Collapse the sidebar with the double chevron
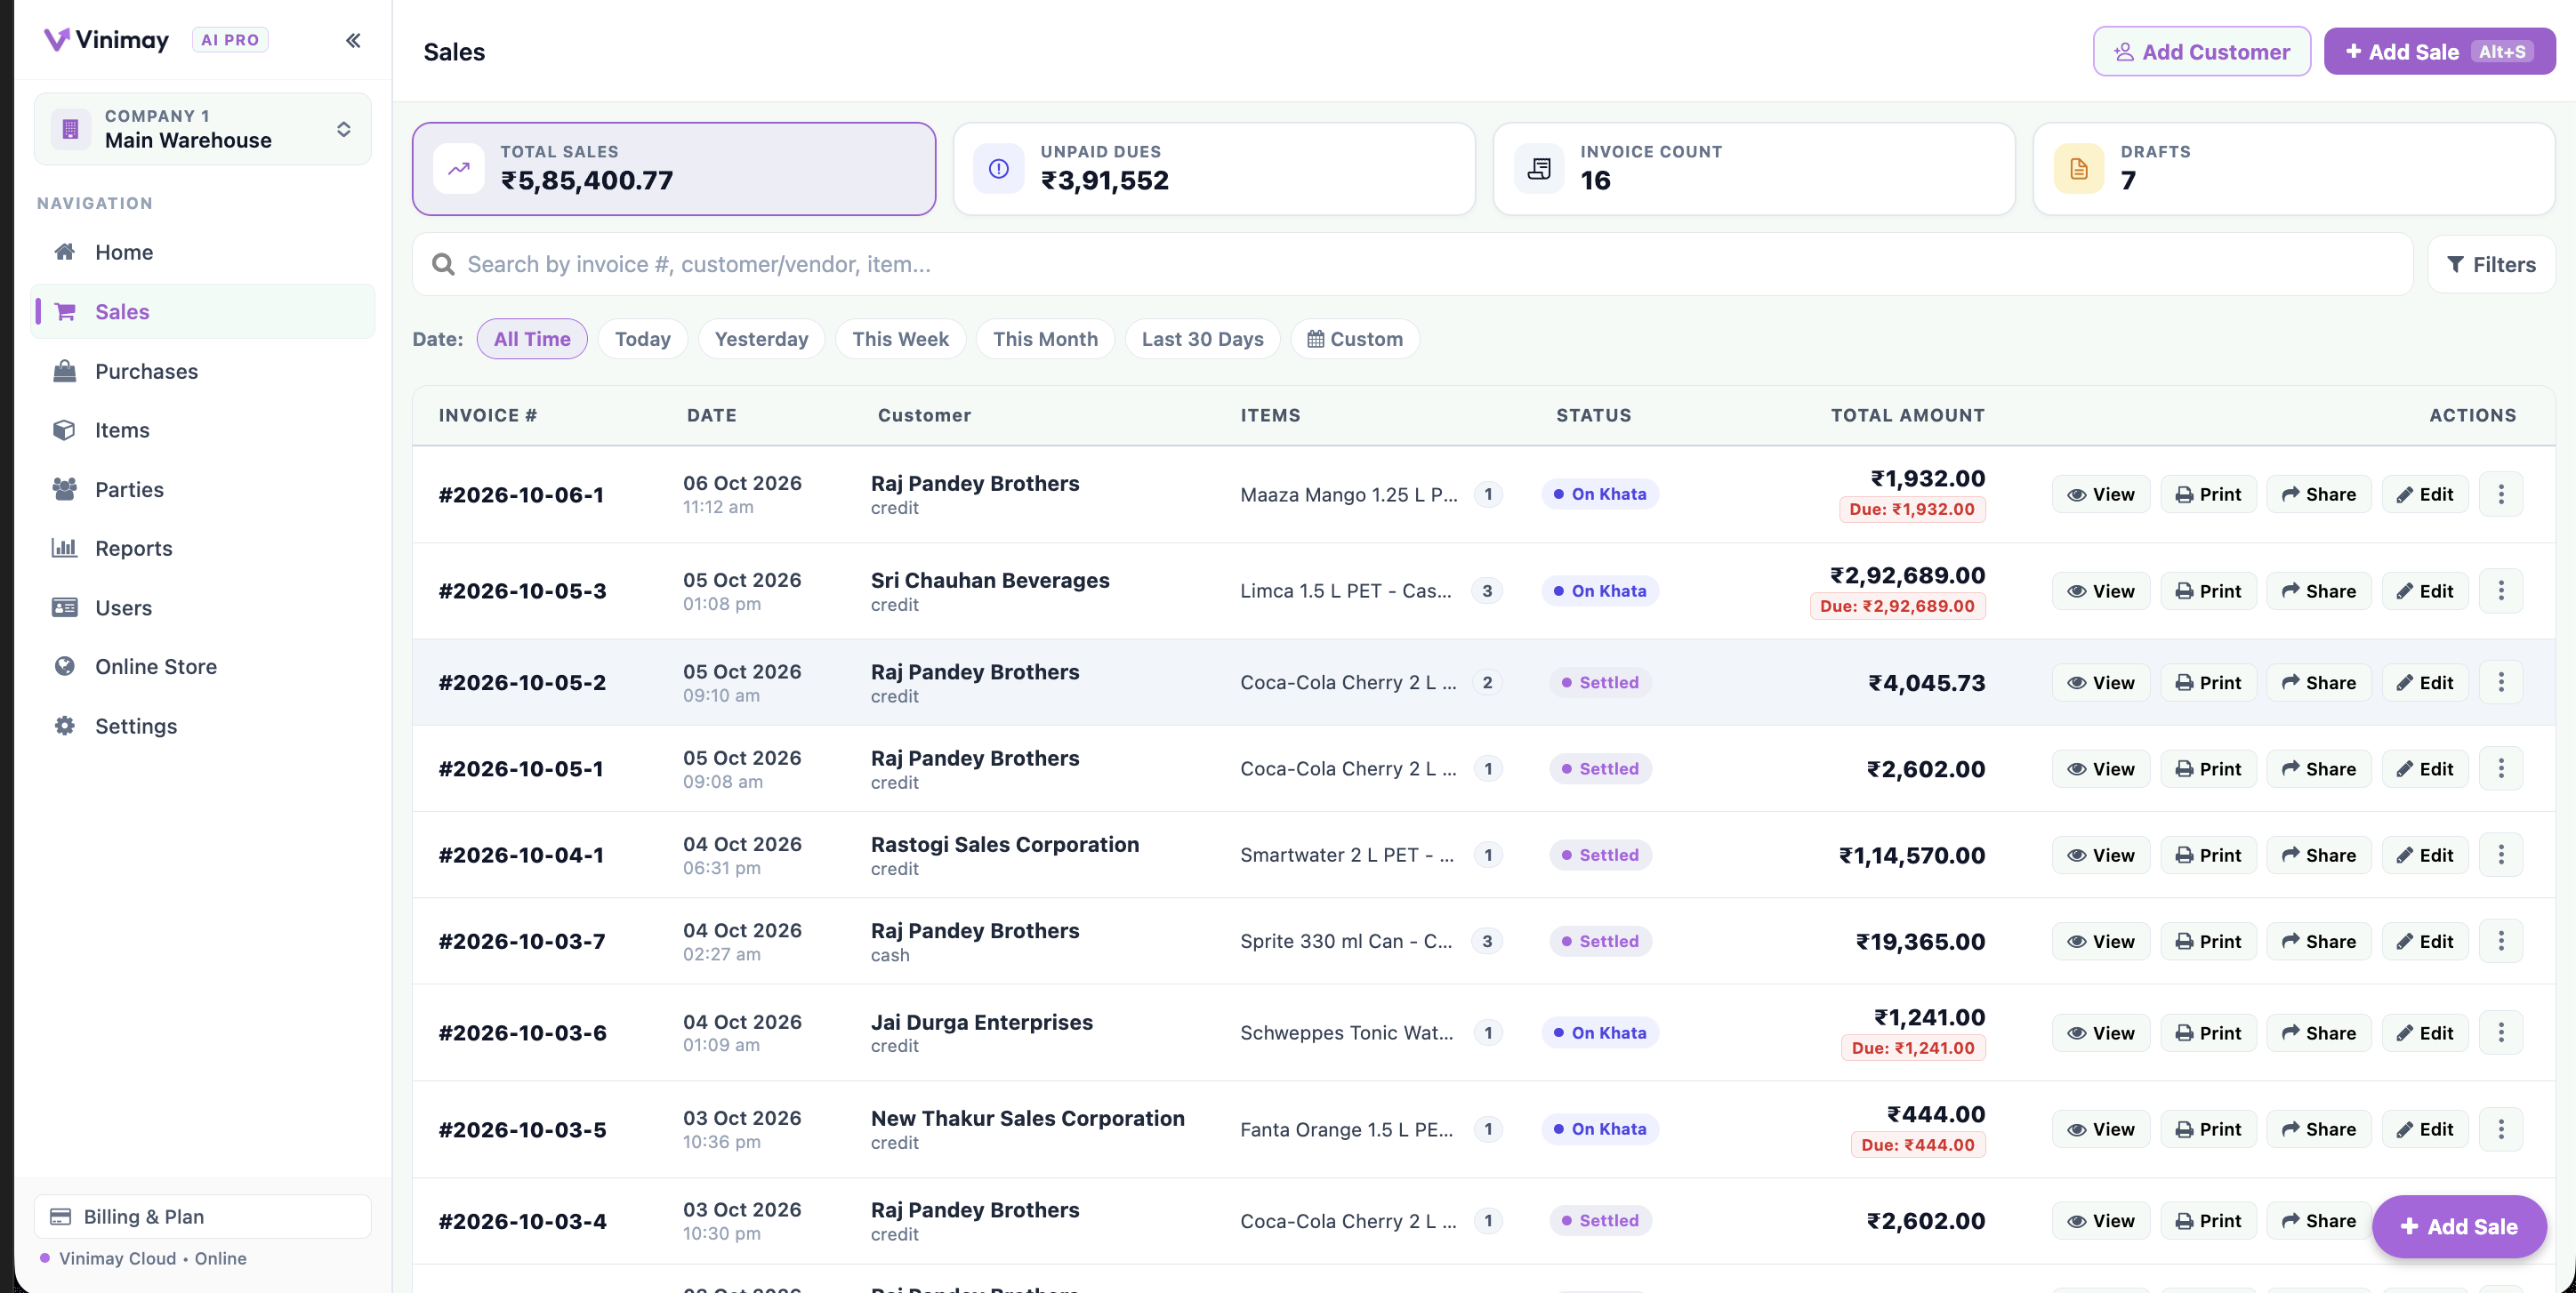Viewport: 2576px width, 1293px height. coord(353,40)
